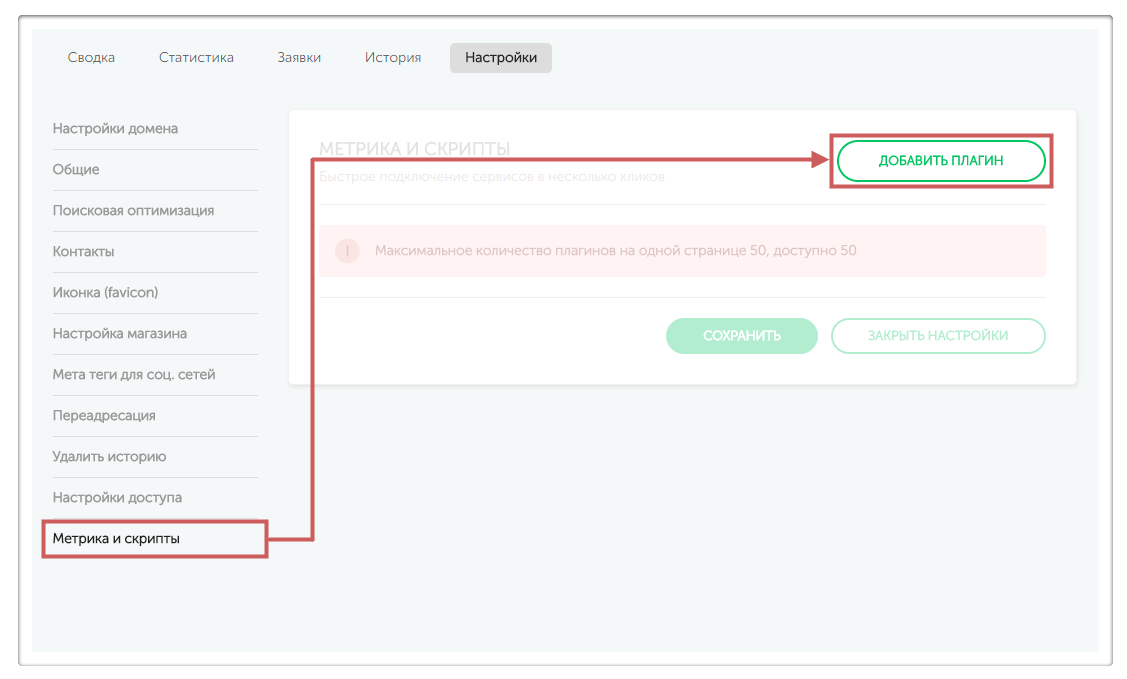Viewport: 1127px width, 679px height.
Task: Open the Сводка tab
Action: coord(91,58)
